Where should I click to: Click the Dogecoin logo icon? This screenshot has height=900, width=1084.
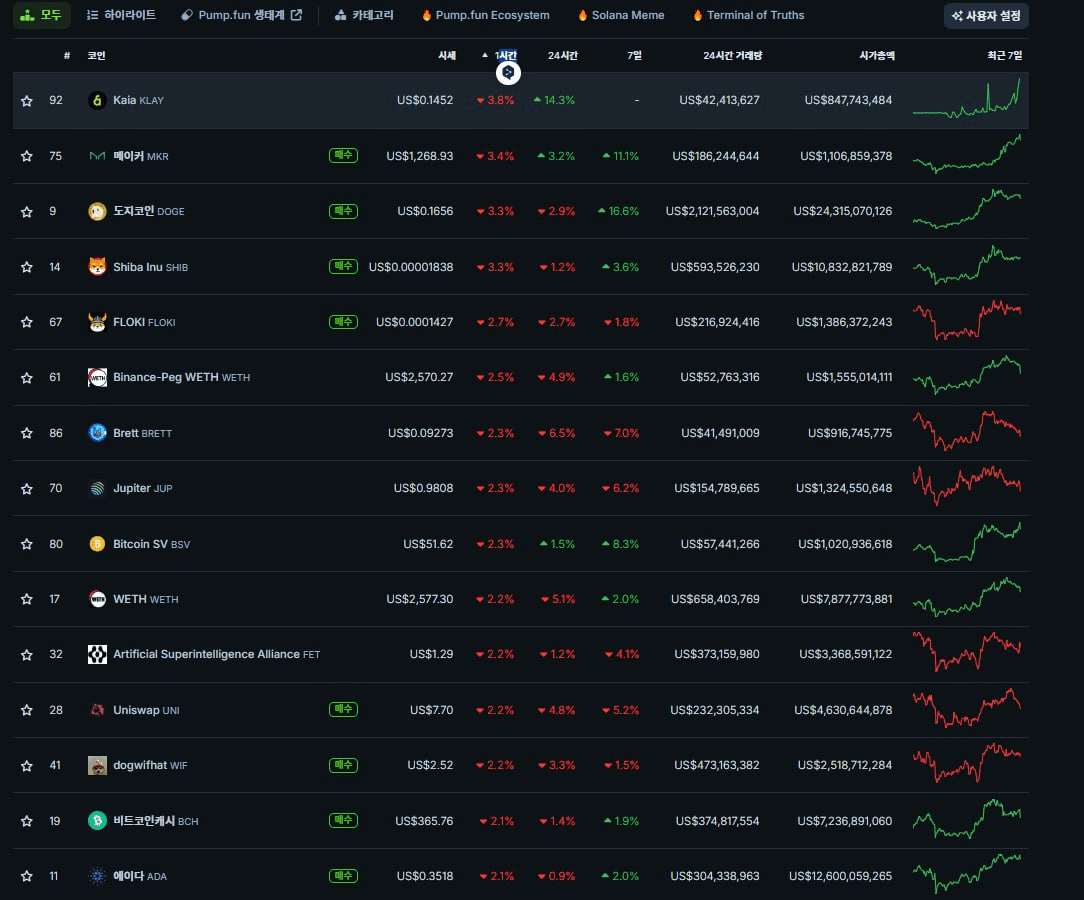point(97,212)
